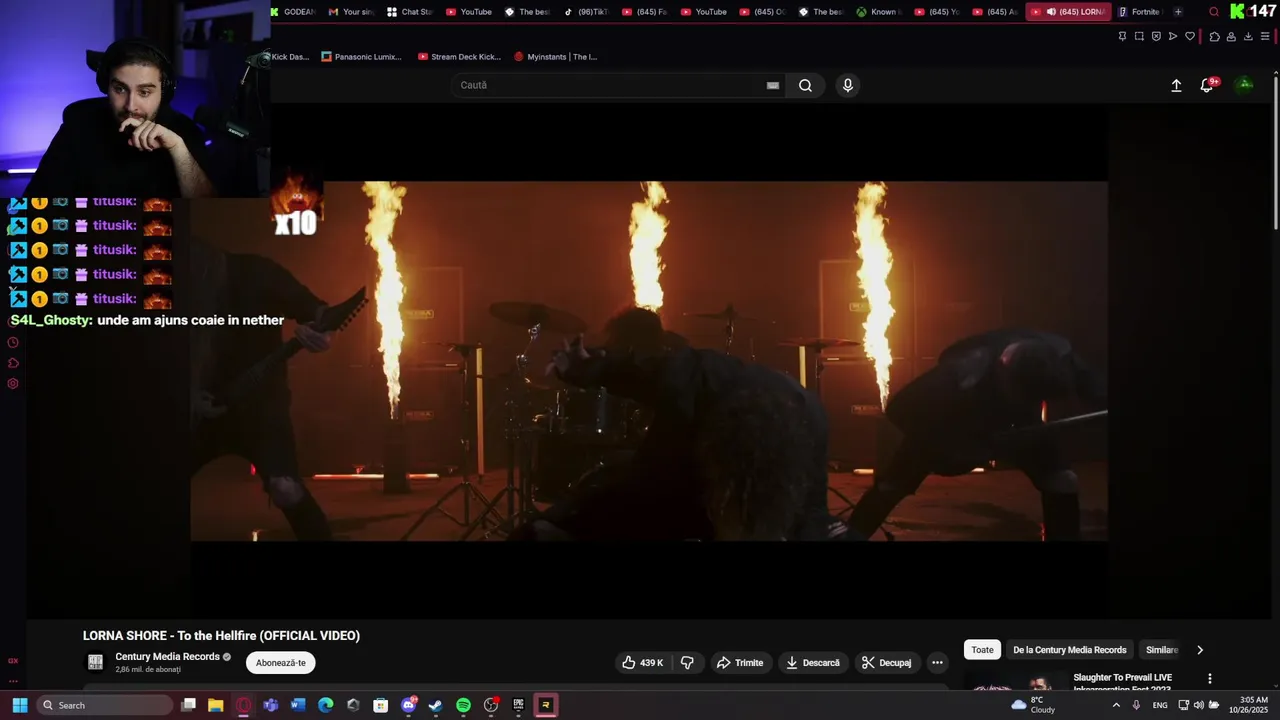Image resolution: width=1280 pixels, height=720 pixels.
Task: Open Steam from the taskbar
Action: coord(435,705)
